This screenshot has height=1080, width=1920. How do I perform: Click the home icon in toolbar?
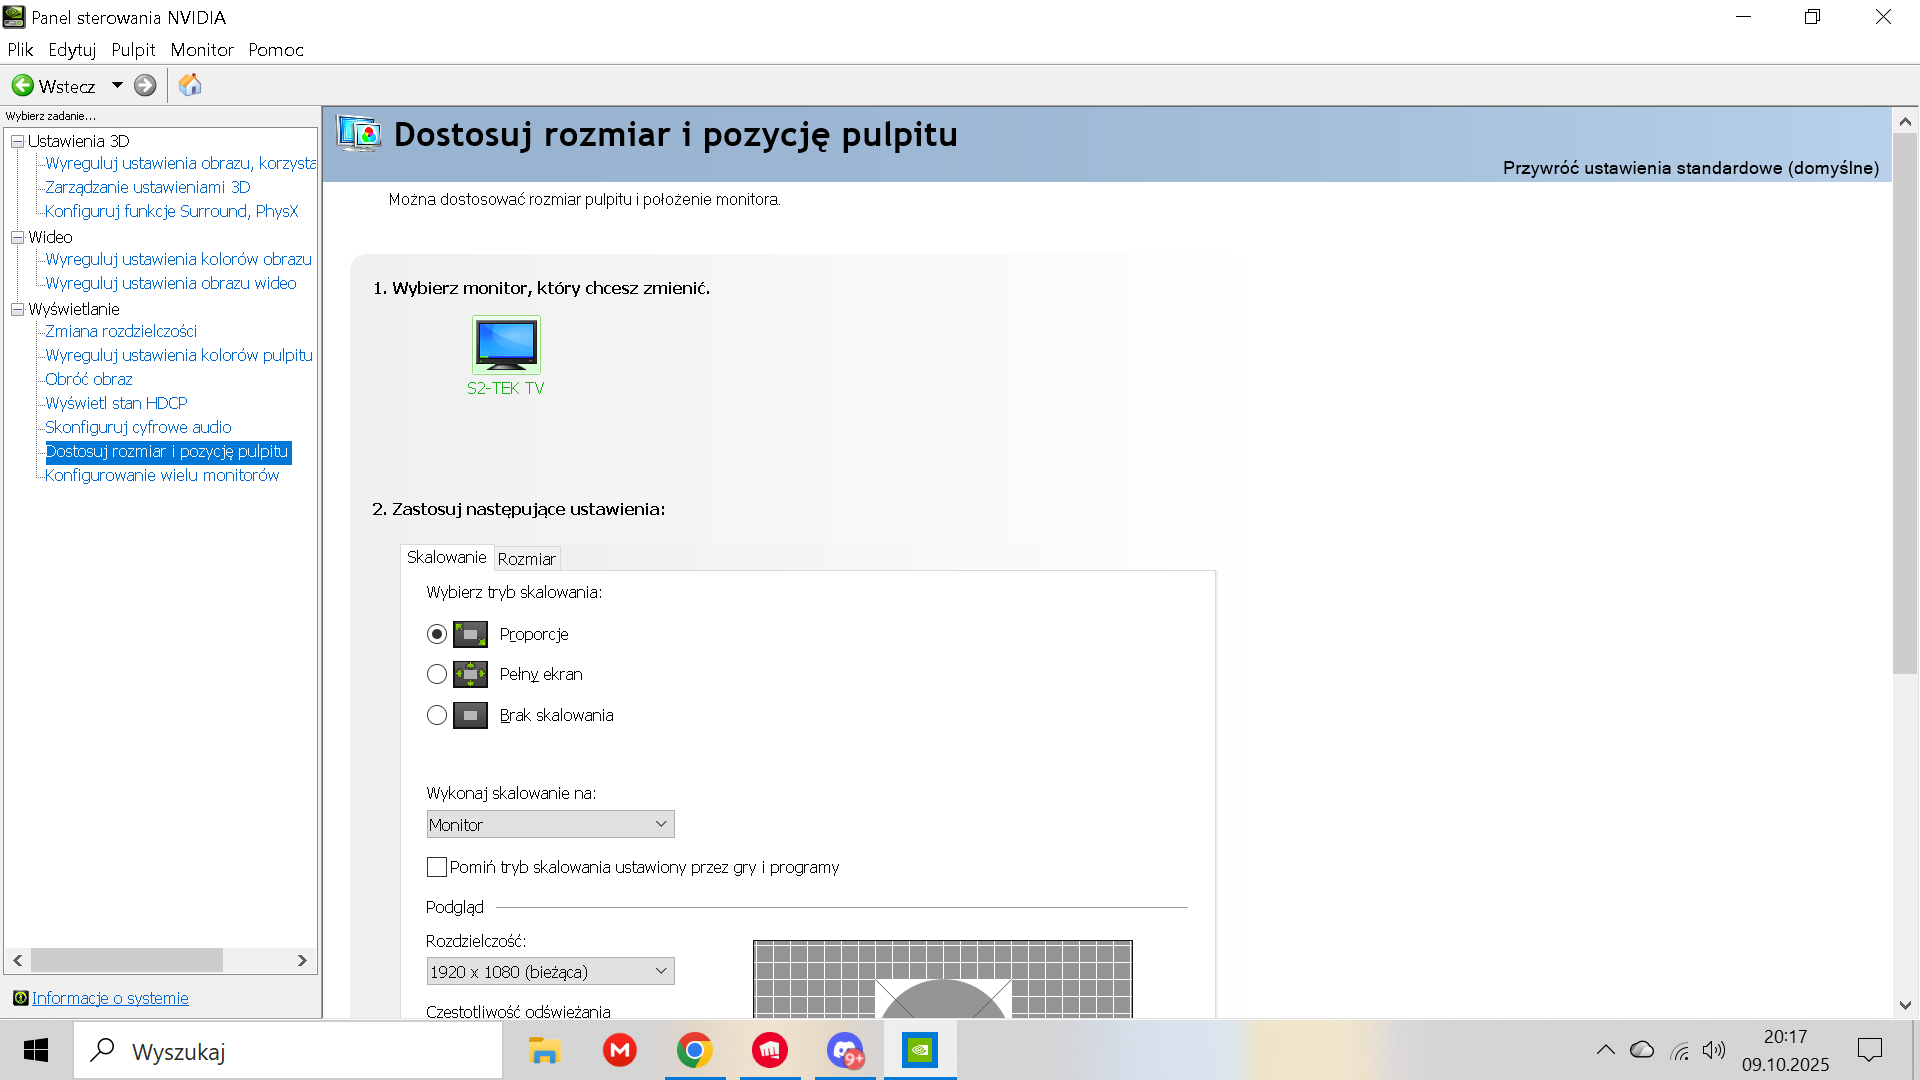tap(190, 86)
